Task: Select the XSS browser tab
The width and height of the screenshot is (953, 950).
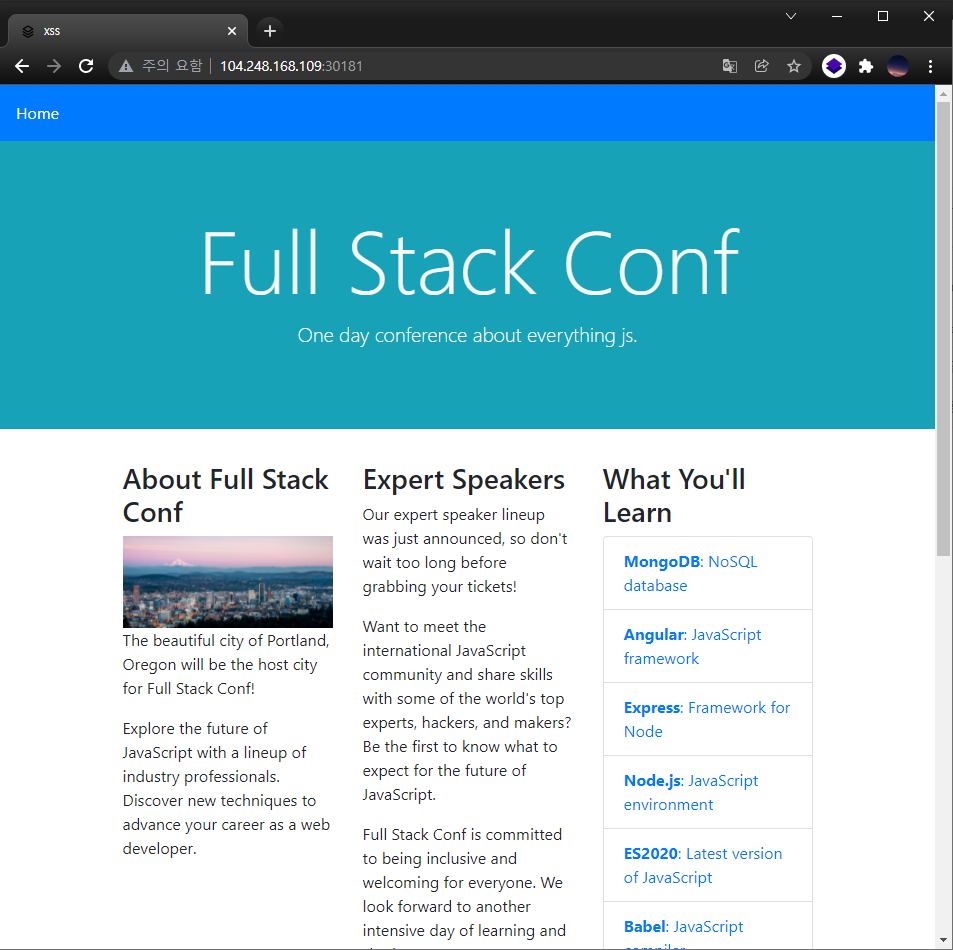Action: click(x=128, y=31)
